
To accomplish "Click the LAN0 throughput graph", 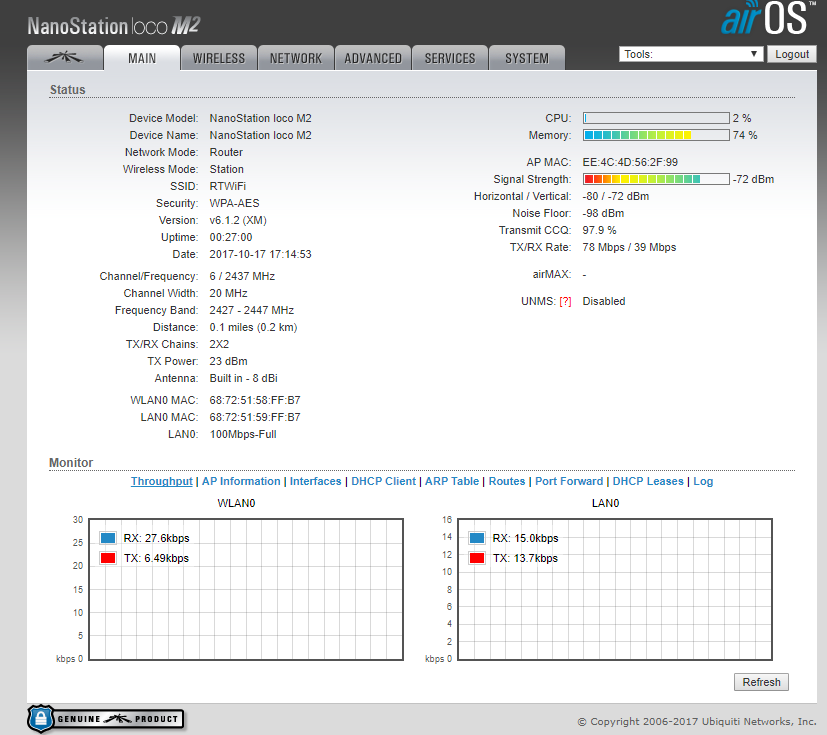I will coord(615,589).
